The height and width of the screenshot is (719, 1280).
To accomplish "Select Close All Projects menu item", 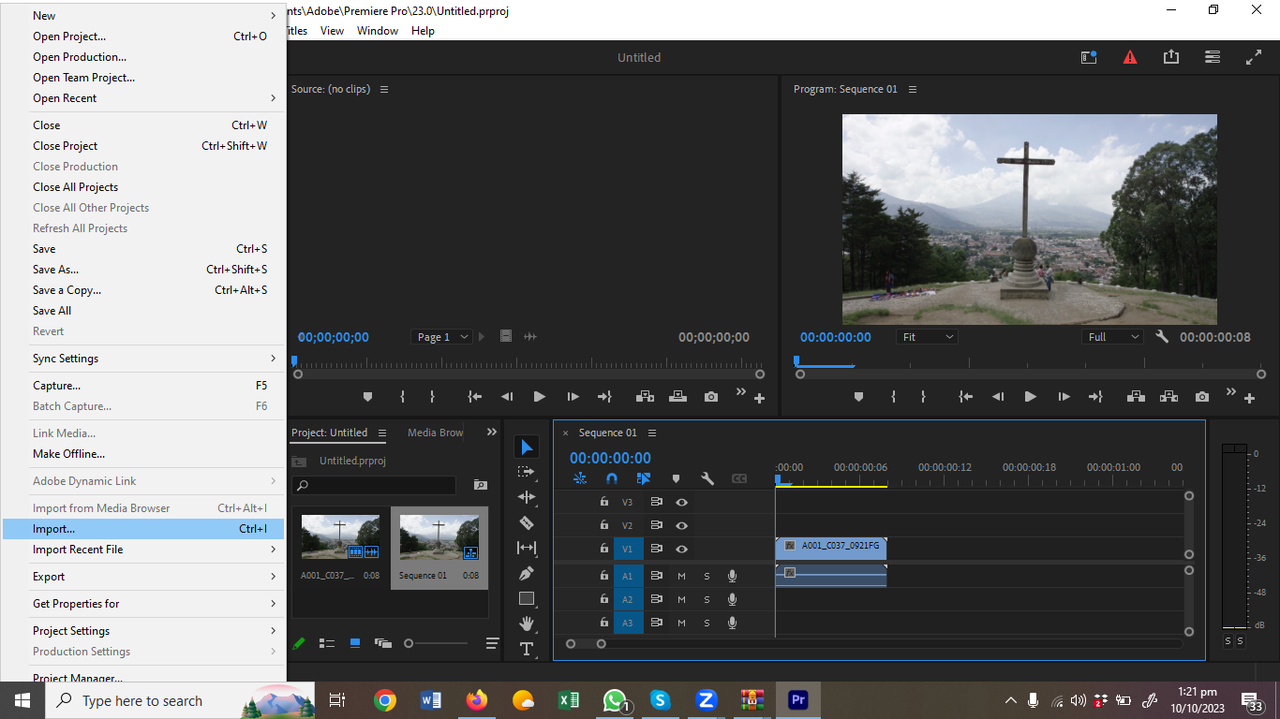I will [x=143, y=187].
